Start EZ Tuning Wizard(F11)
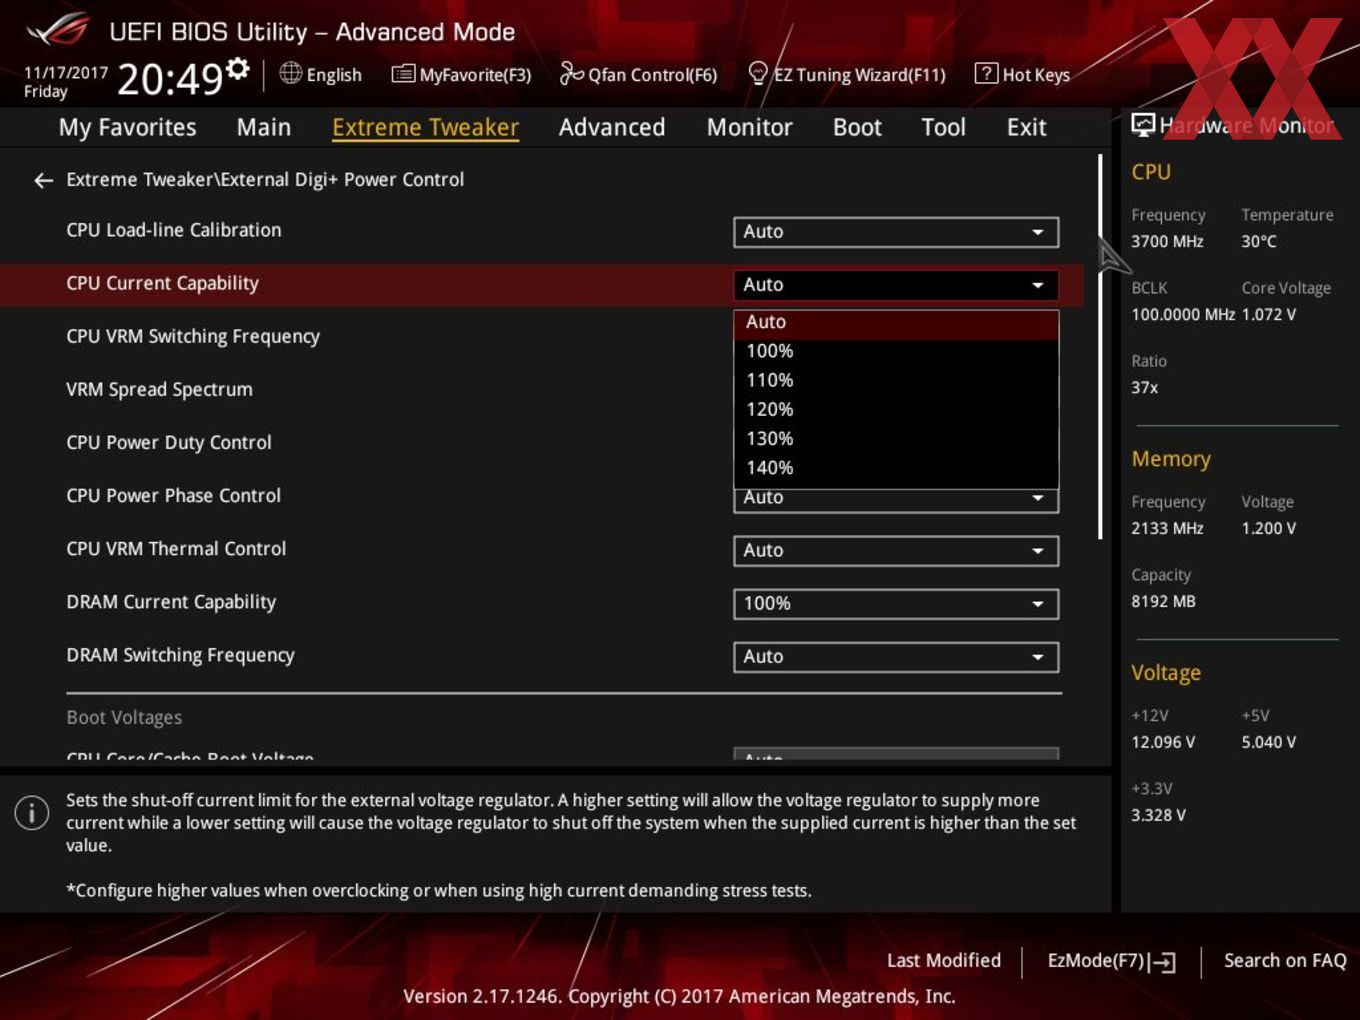 (x=846, y=74)
